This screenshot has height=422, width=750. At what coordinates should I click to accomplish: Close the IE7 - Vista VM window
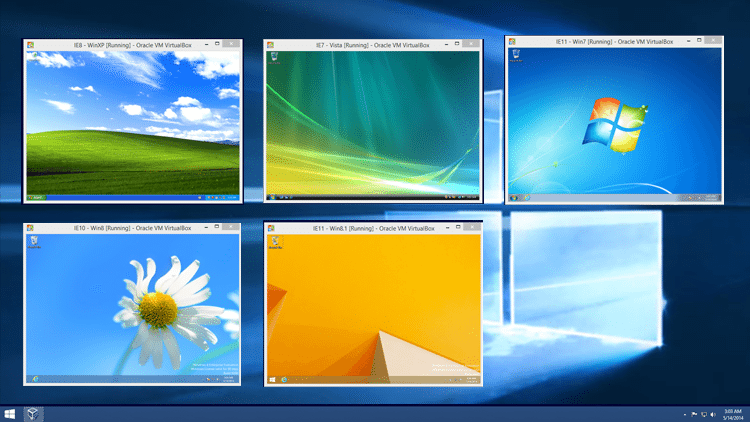(x=472, y=44)
